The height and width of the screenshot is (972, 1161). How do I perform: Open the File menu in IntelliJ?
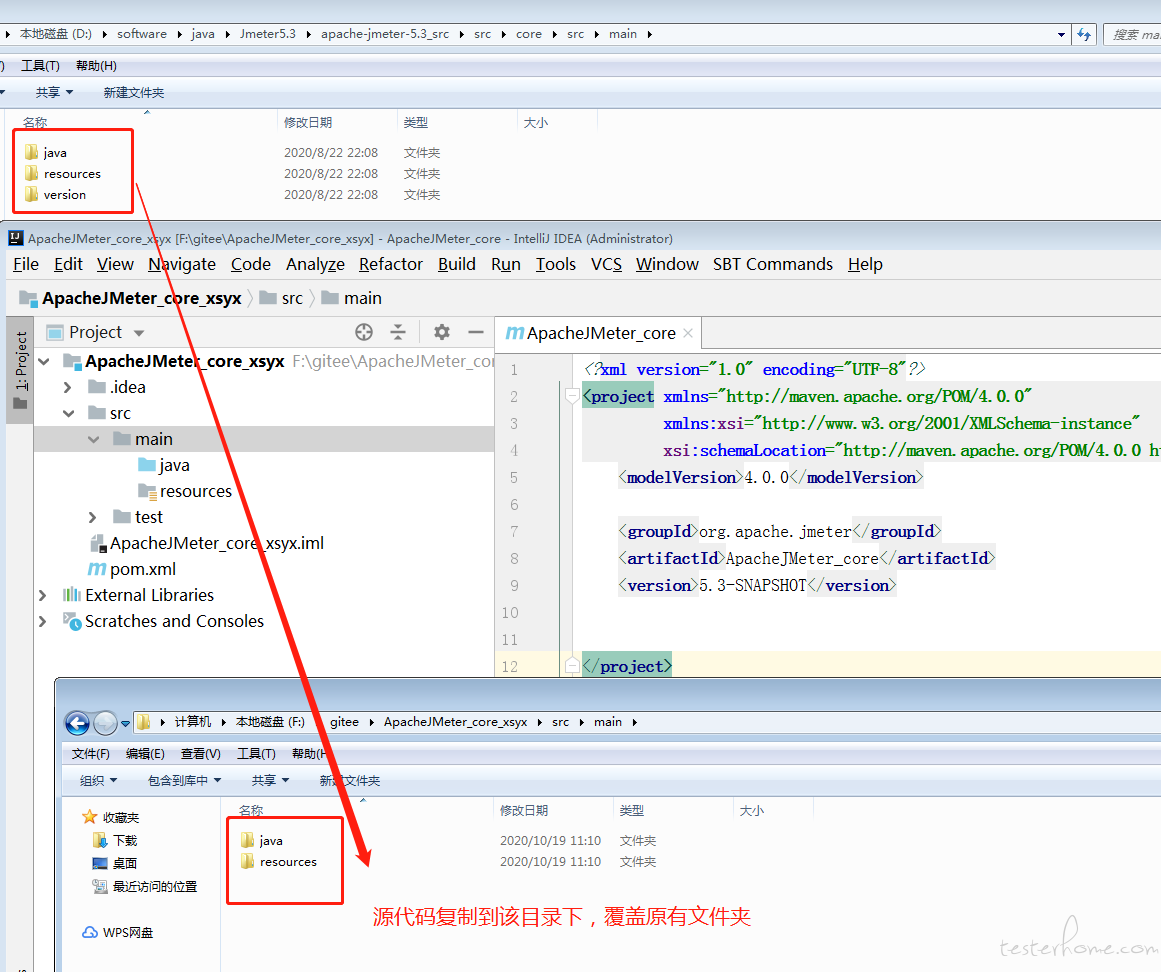tap(26, 264)
